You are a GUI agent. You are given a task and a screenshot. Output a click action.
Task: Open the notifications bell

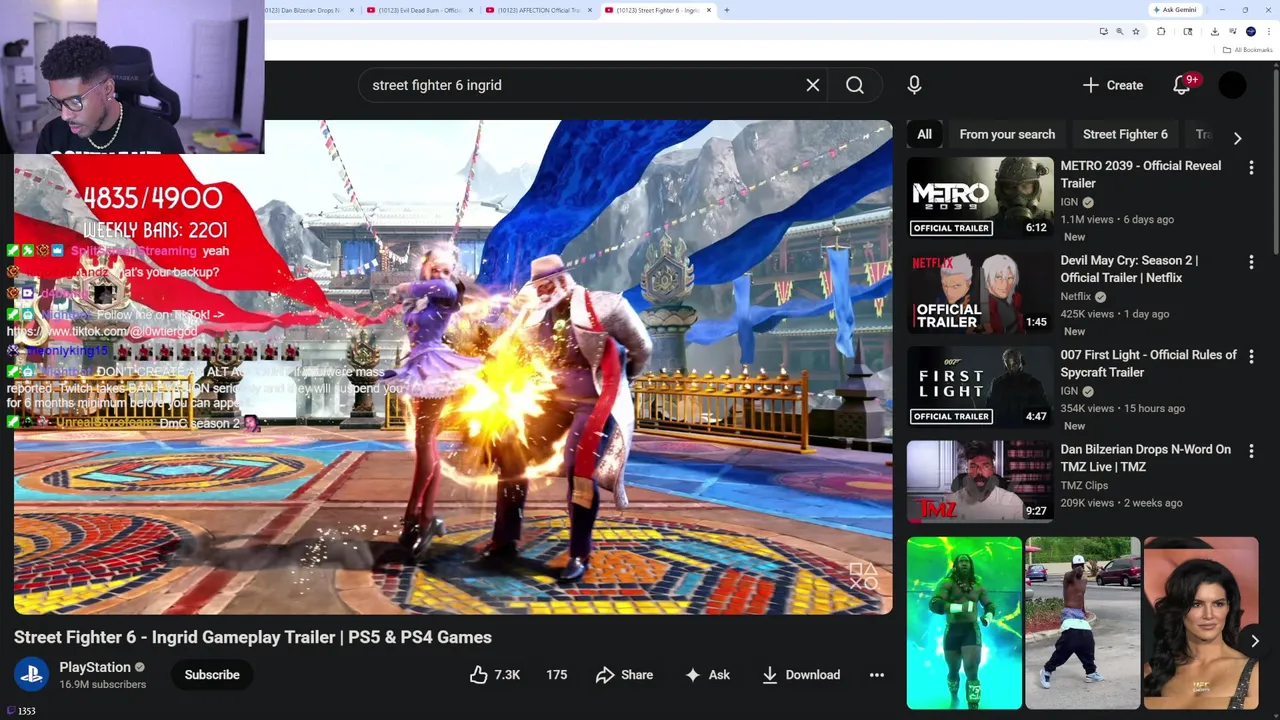(1182, 85)
